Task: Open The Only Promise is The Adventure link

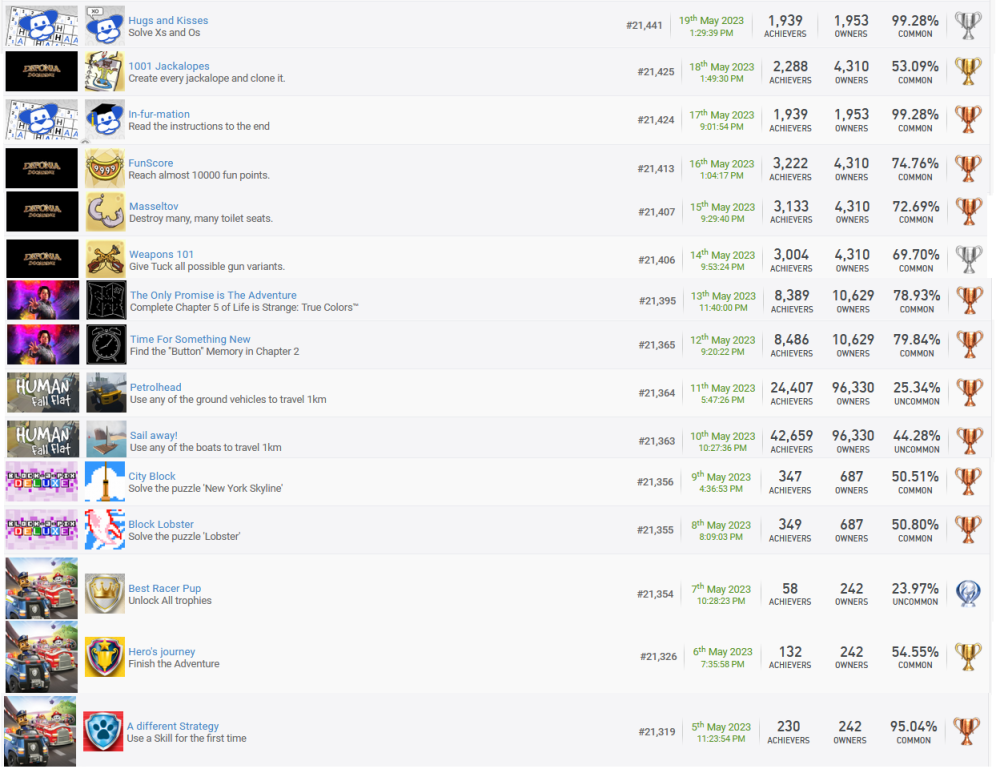Action: (x=213, y=296)
